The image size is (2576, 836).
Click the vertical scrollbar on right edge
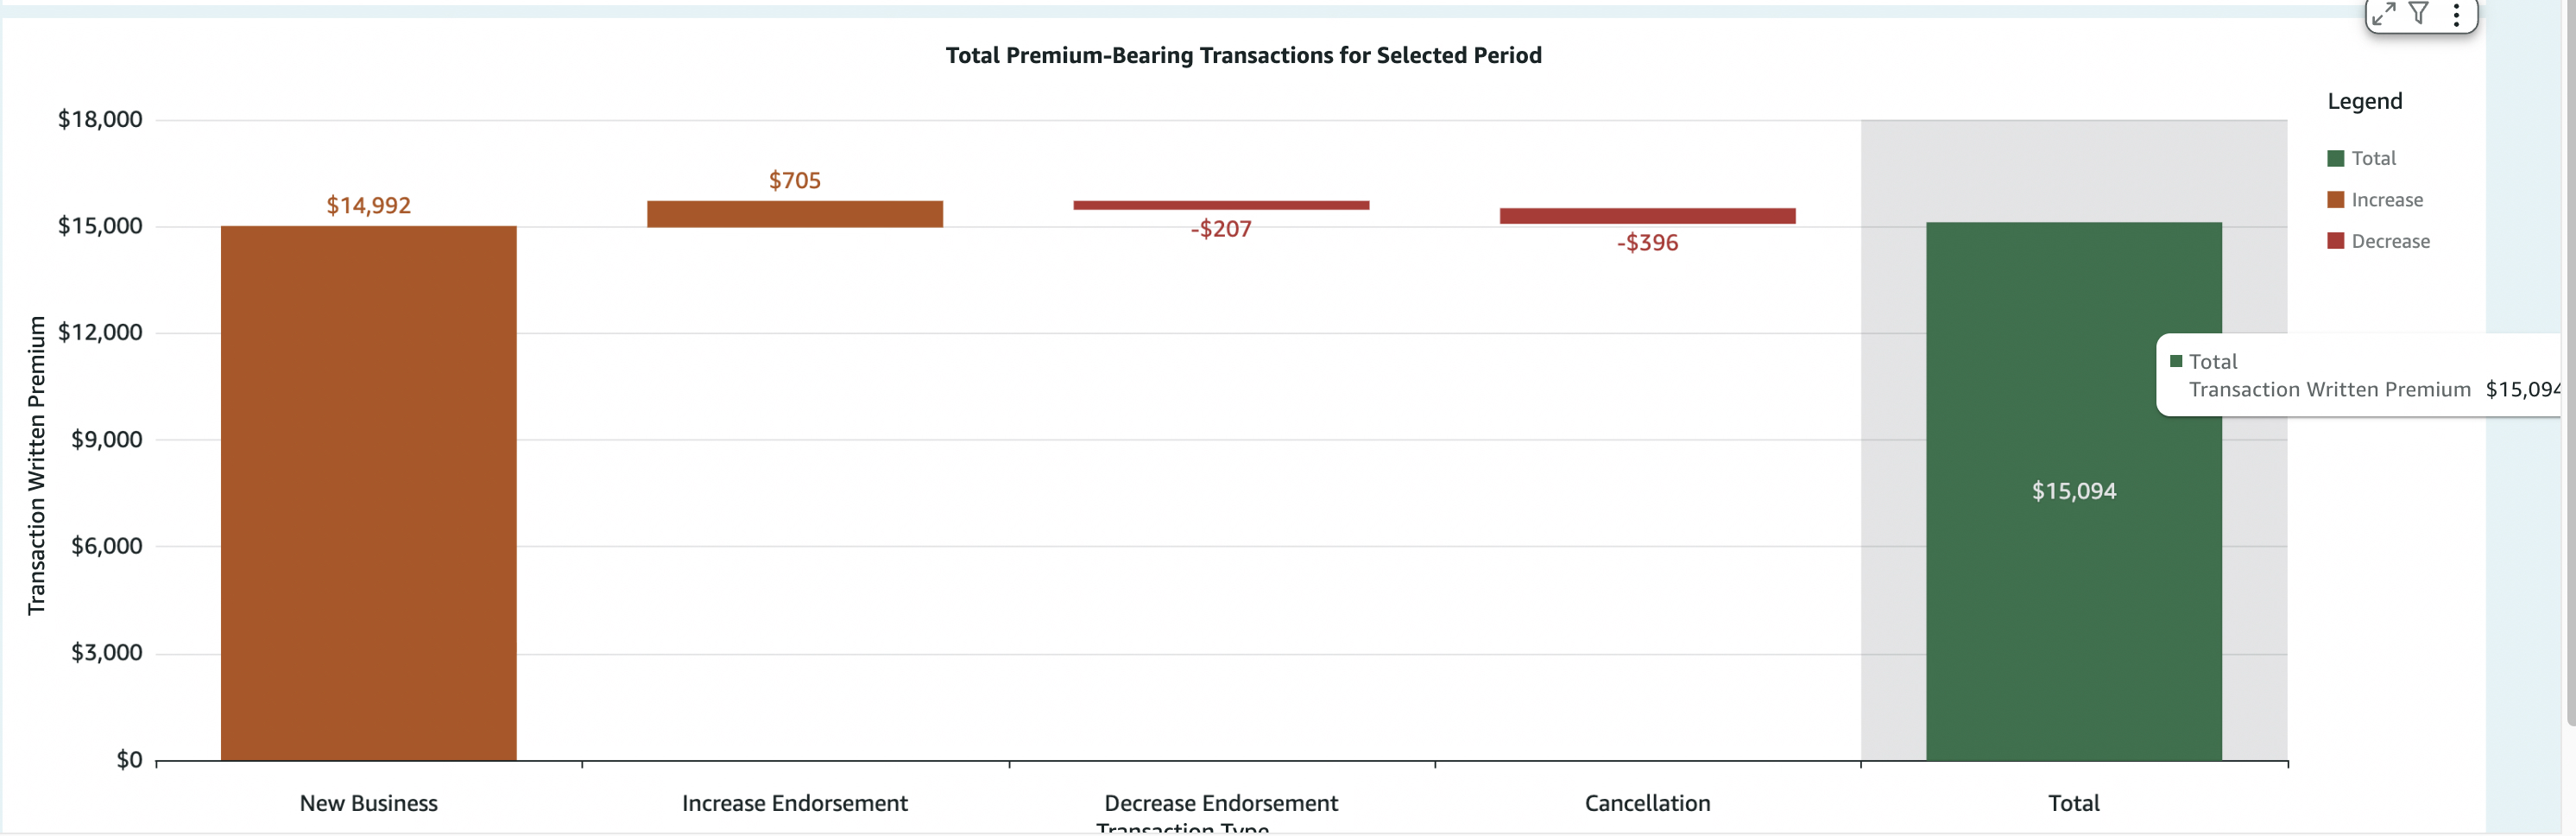click(2570, 360)
